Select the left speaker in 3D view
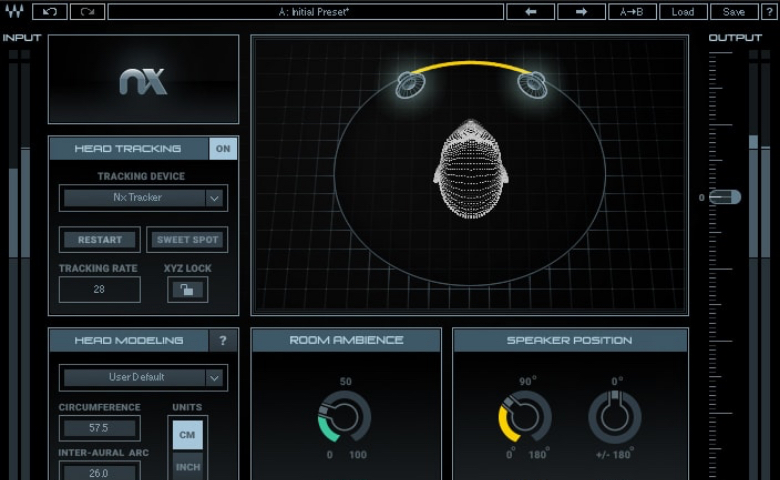Image resolution: width=780 pixels, height=480 pixels. [x=410, y=85]
